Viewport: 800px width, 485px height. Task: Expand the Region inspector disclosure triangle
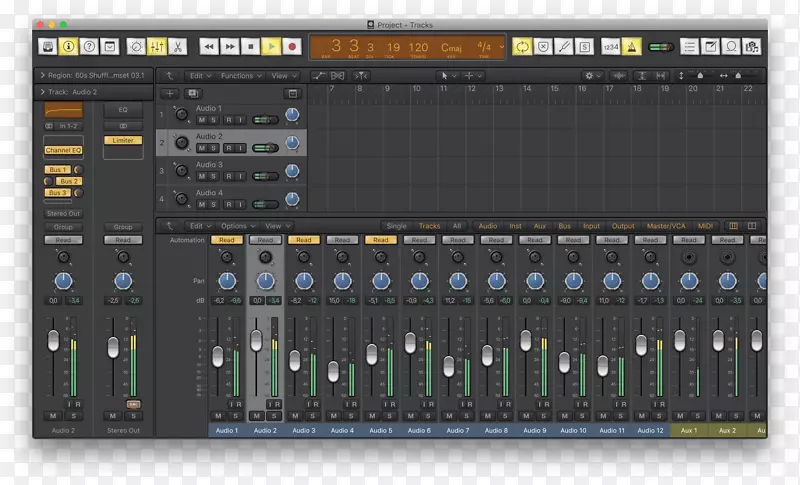[x=42, y=75]
